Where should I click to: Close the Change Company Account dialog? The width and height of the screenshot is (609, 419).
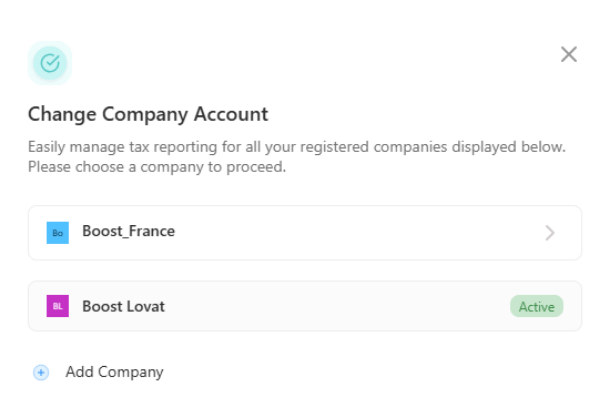569,54
